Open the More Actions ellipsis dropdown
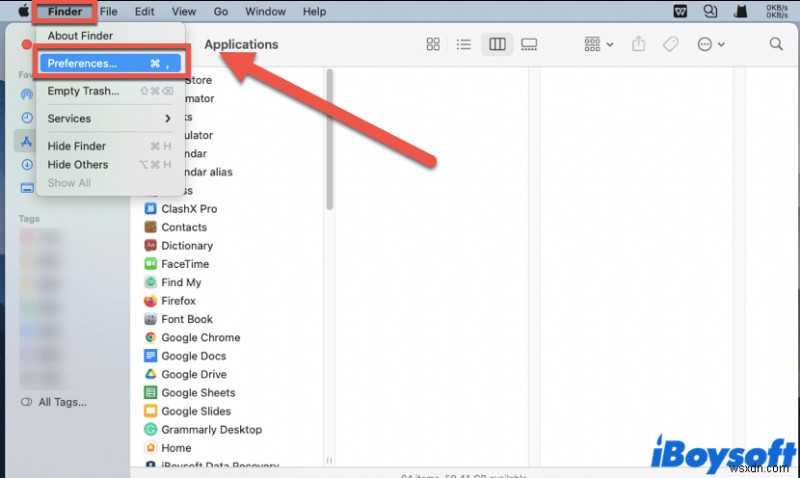Image resolution: width=800 pixels, height=478 pixels. (710, 44)
